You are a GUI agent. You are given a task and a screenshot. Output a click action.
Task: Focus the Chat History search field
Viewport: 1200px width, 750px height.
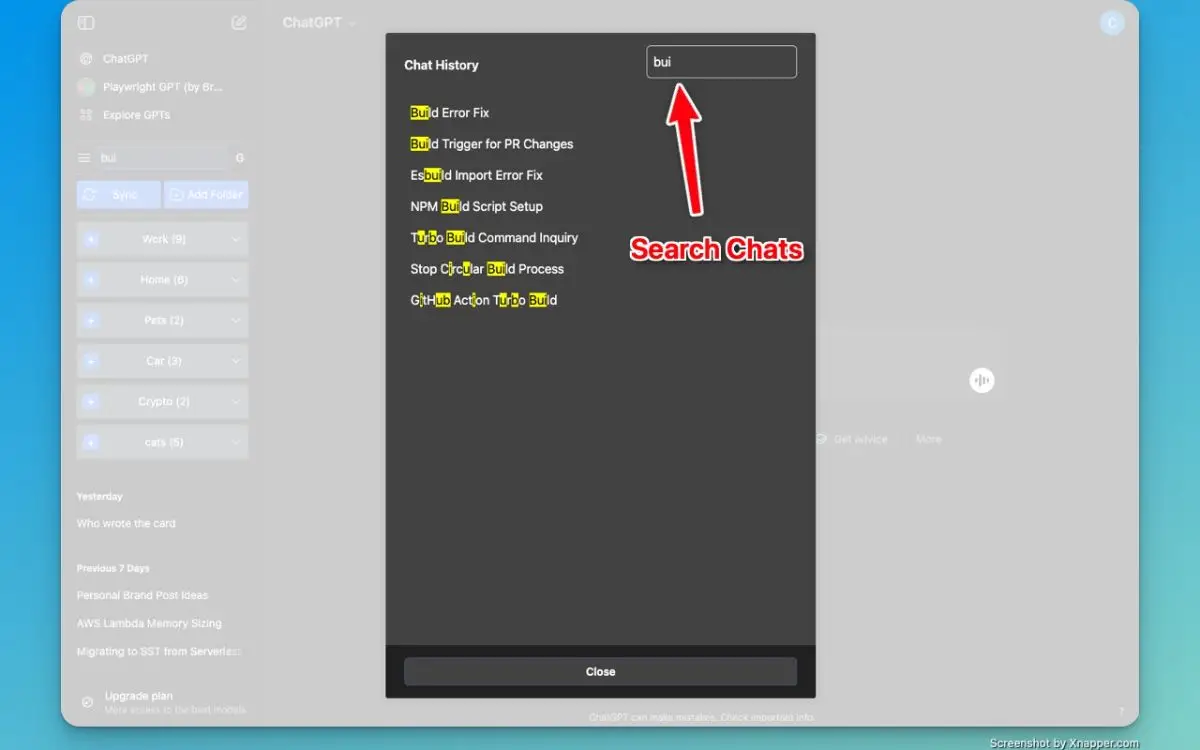click(721, 62)
